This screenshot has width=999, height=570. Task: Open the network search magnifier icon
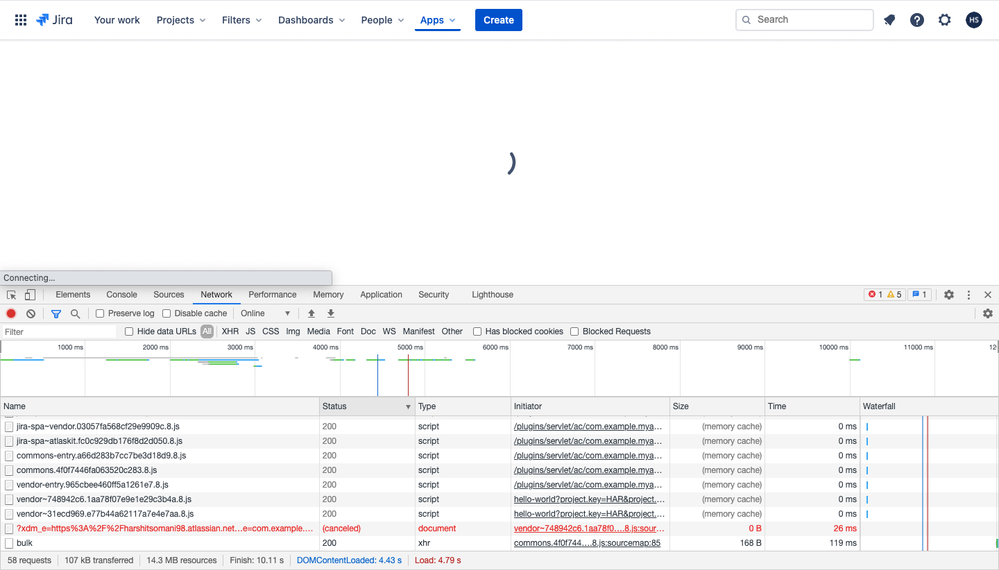coord(75,314)
